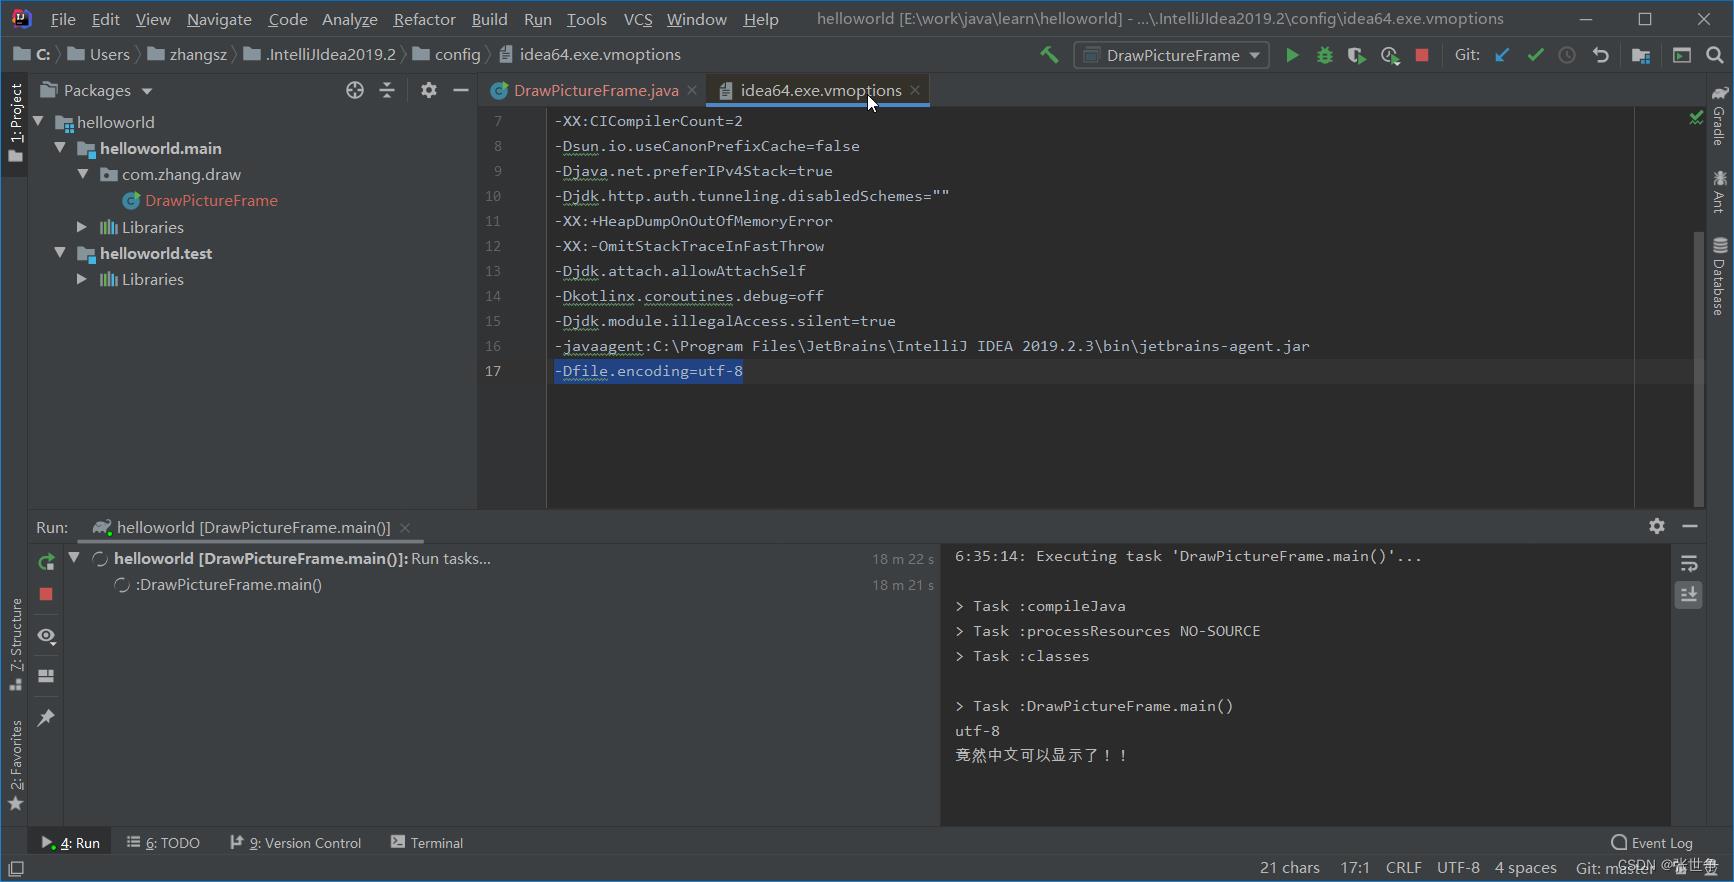This screenshot has width=1734, height=882.
Task: Select DrawPictureFrame class in tree
Action: click(x=211, y=200)
